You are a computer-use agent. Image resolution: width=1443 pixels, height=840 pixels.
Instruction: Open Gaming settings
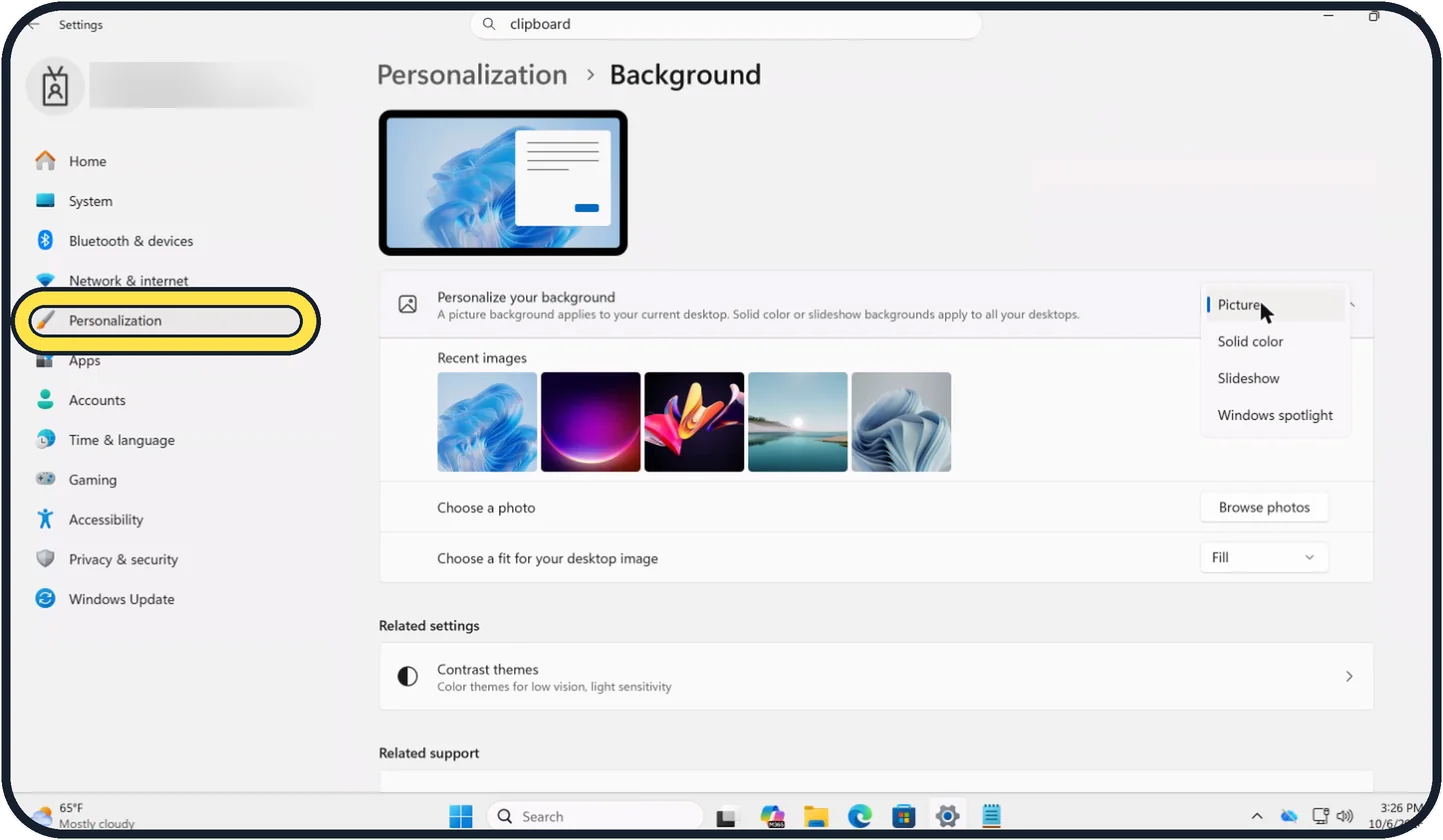[92, 480]
